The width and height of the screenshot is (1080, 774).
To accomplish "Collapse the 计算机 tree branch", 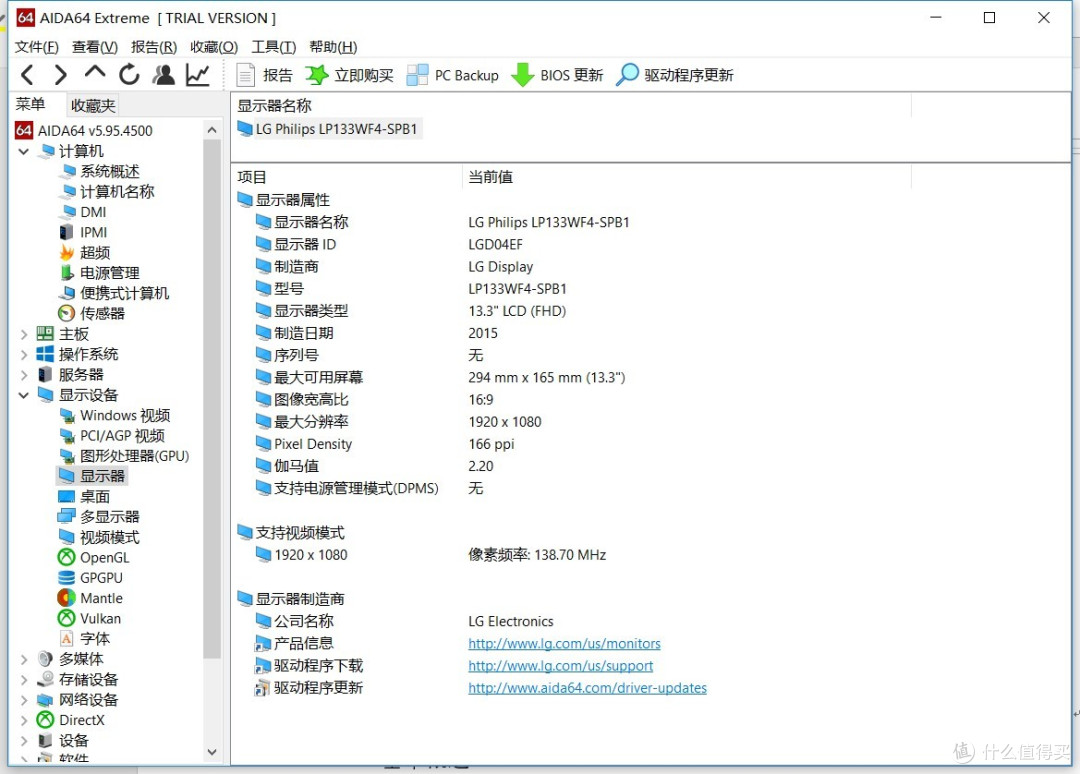I will click(23, 150).
